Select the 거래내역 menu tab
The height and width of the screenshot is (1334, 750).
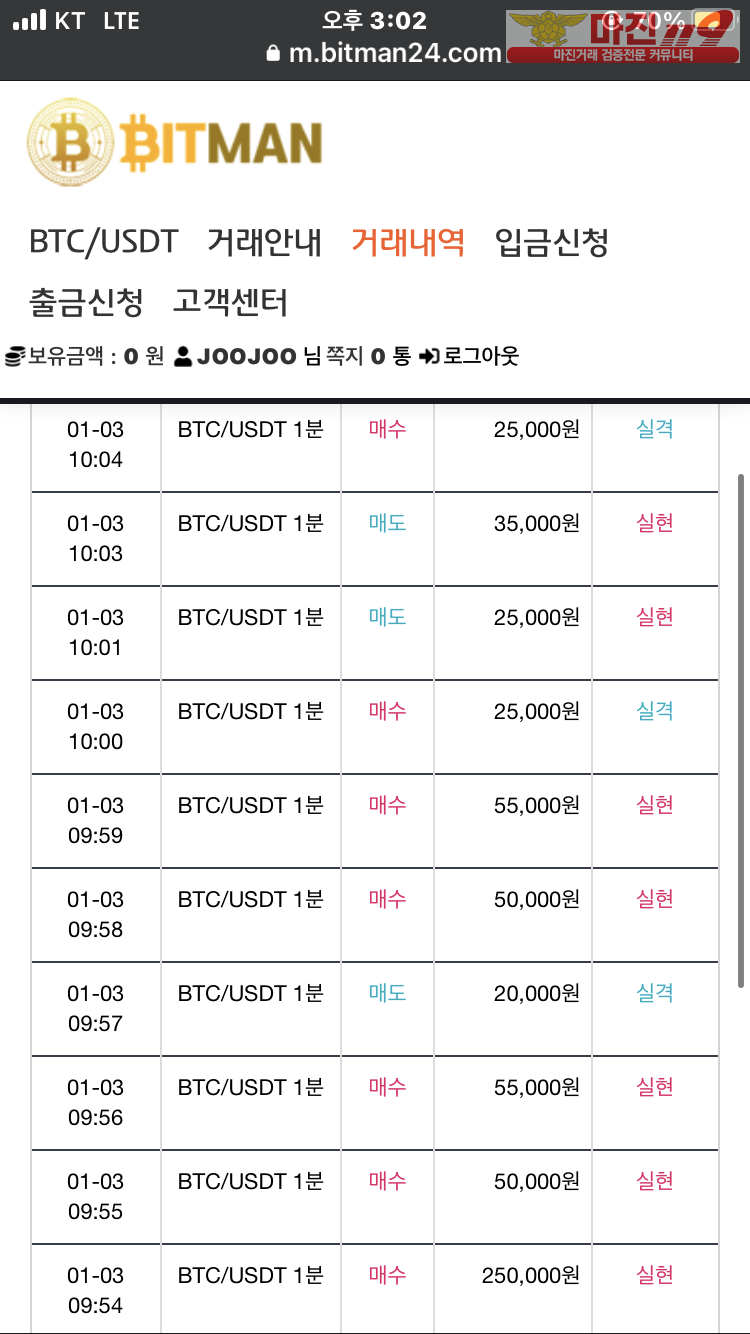click(x=408, y=241)
